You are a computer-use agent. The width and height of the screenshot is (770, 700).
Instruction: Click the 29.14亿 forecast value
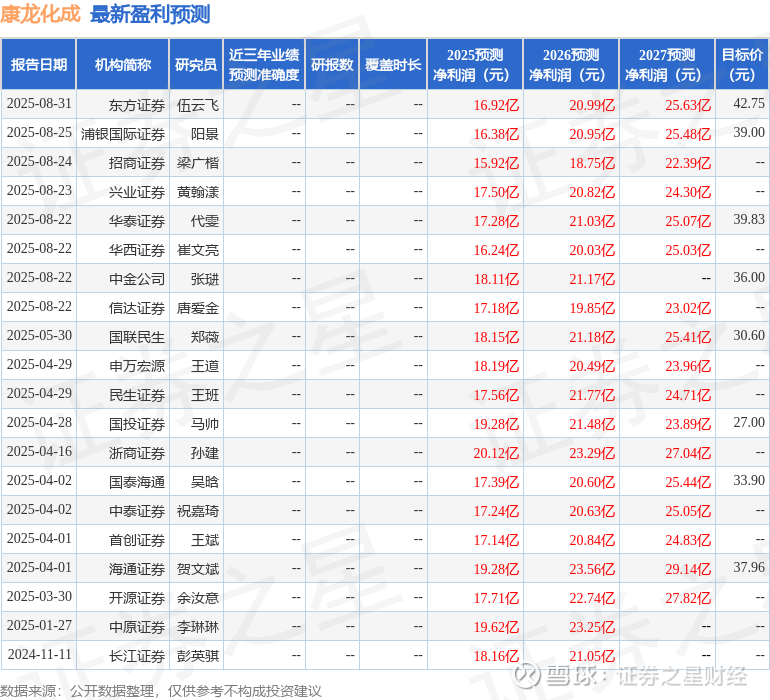(x=688, y=569)
